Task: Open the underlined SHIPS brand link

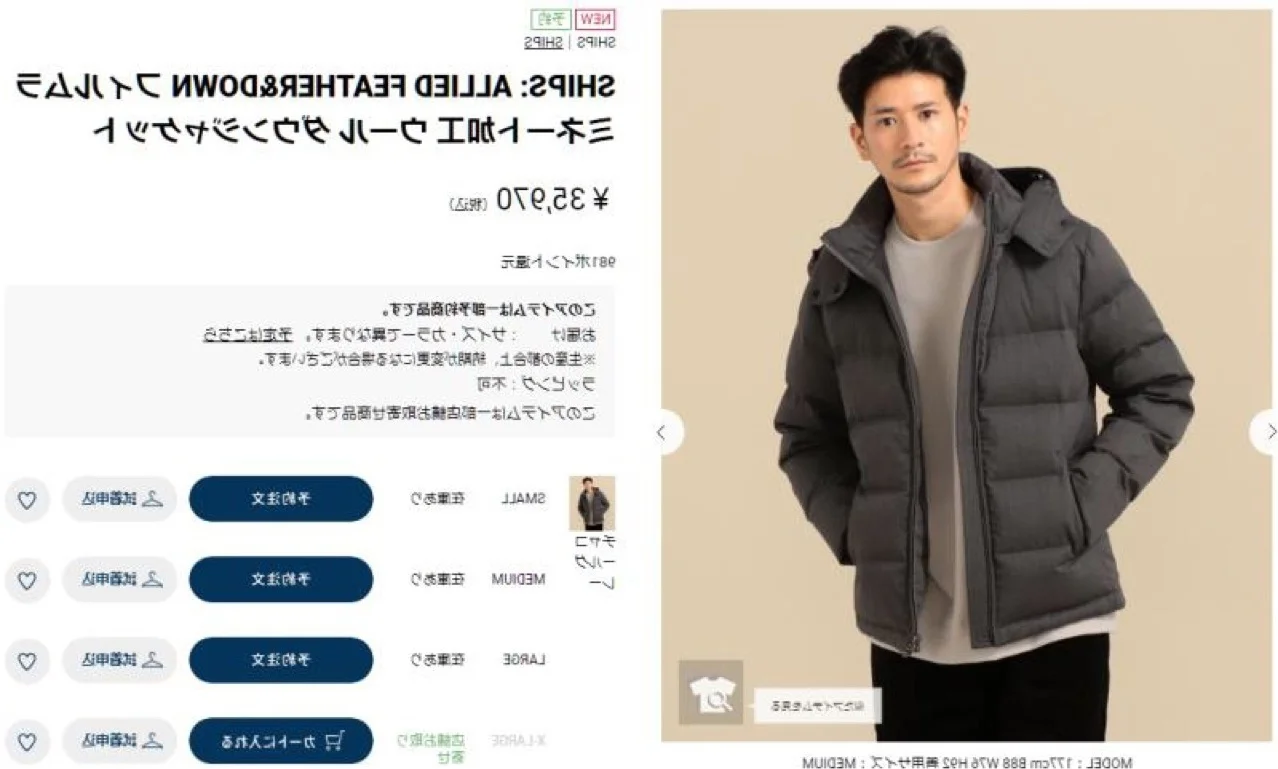Action: point(543,42)
